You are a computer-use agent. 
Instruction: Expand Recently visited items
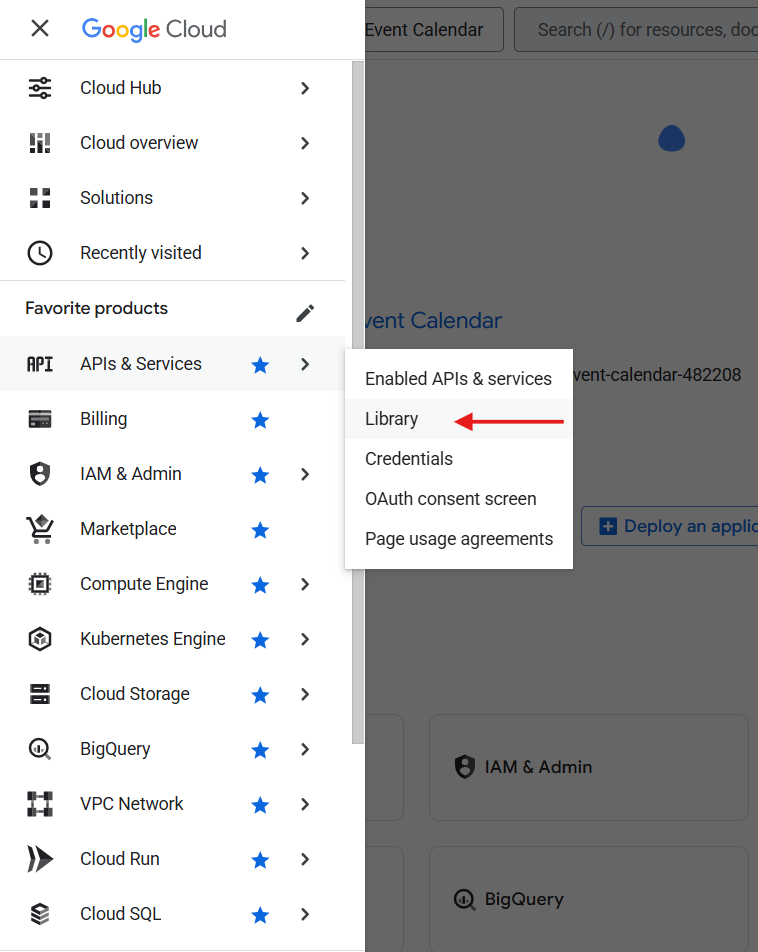click(304, 253)
